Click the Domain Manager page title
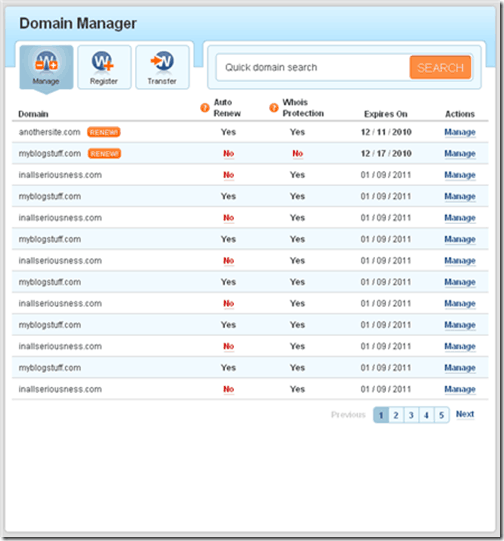 coord(78,23)
